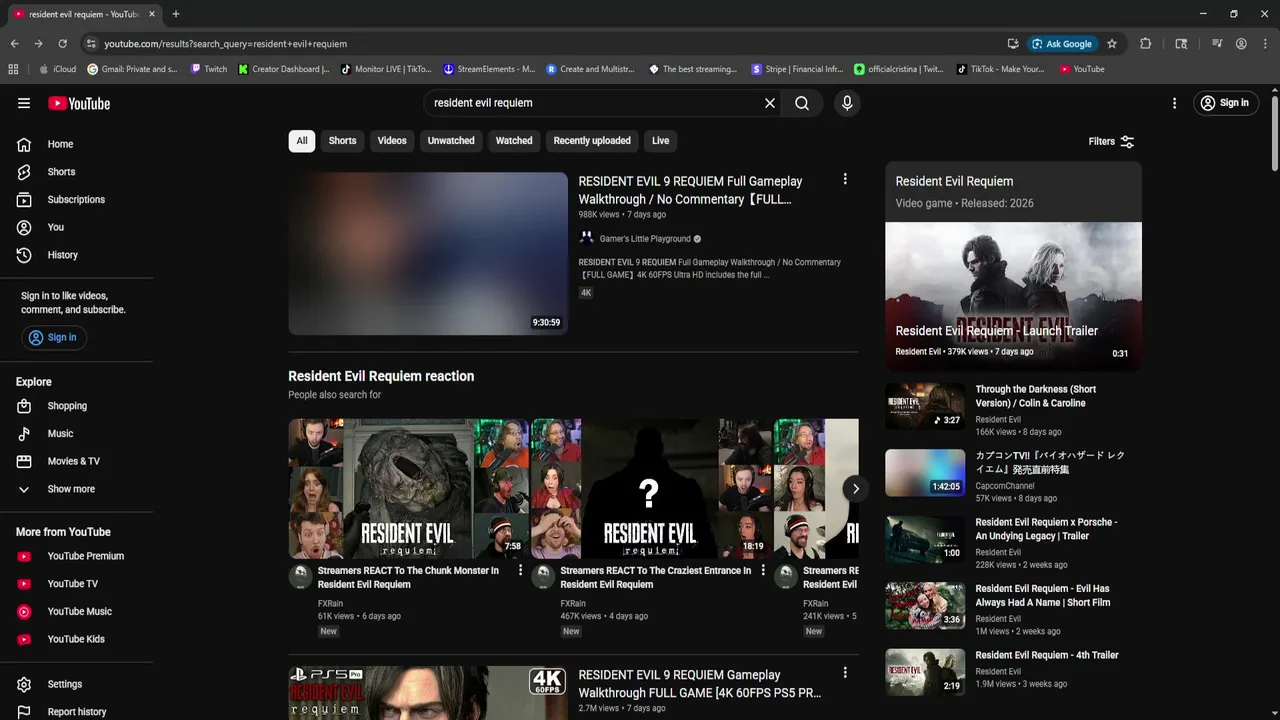The width and height of the screenshot is (1280, 720).
Task: Open the CapcomChannel 1:42:05 video thumbnail
Action: pyautogui.click(x=925, y=472)
